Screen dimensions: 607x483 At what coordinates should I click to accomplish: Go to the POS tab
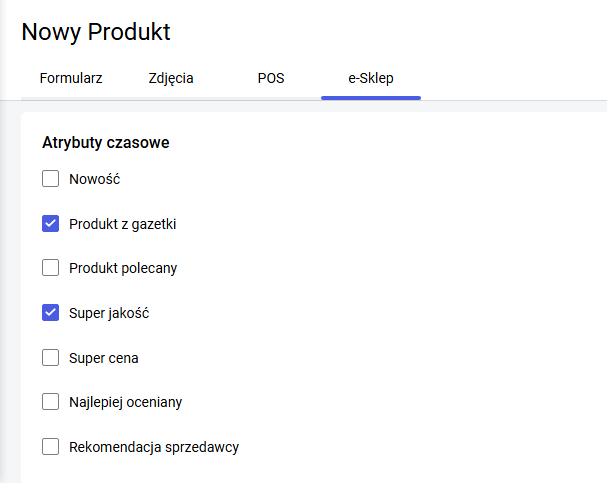(271, 78)
